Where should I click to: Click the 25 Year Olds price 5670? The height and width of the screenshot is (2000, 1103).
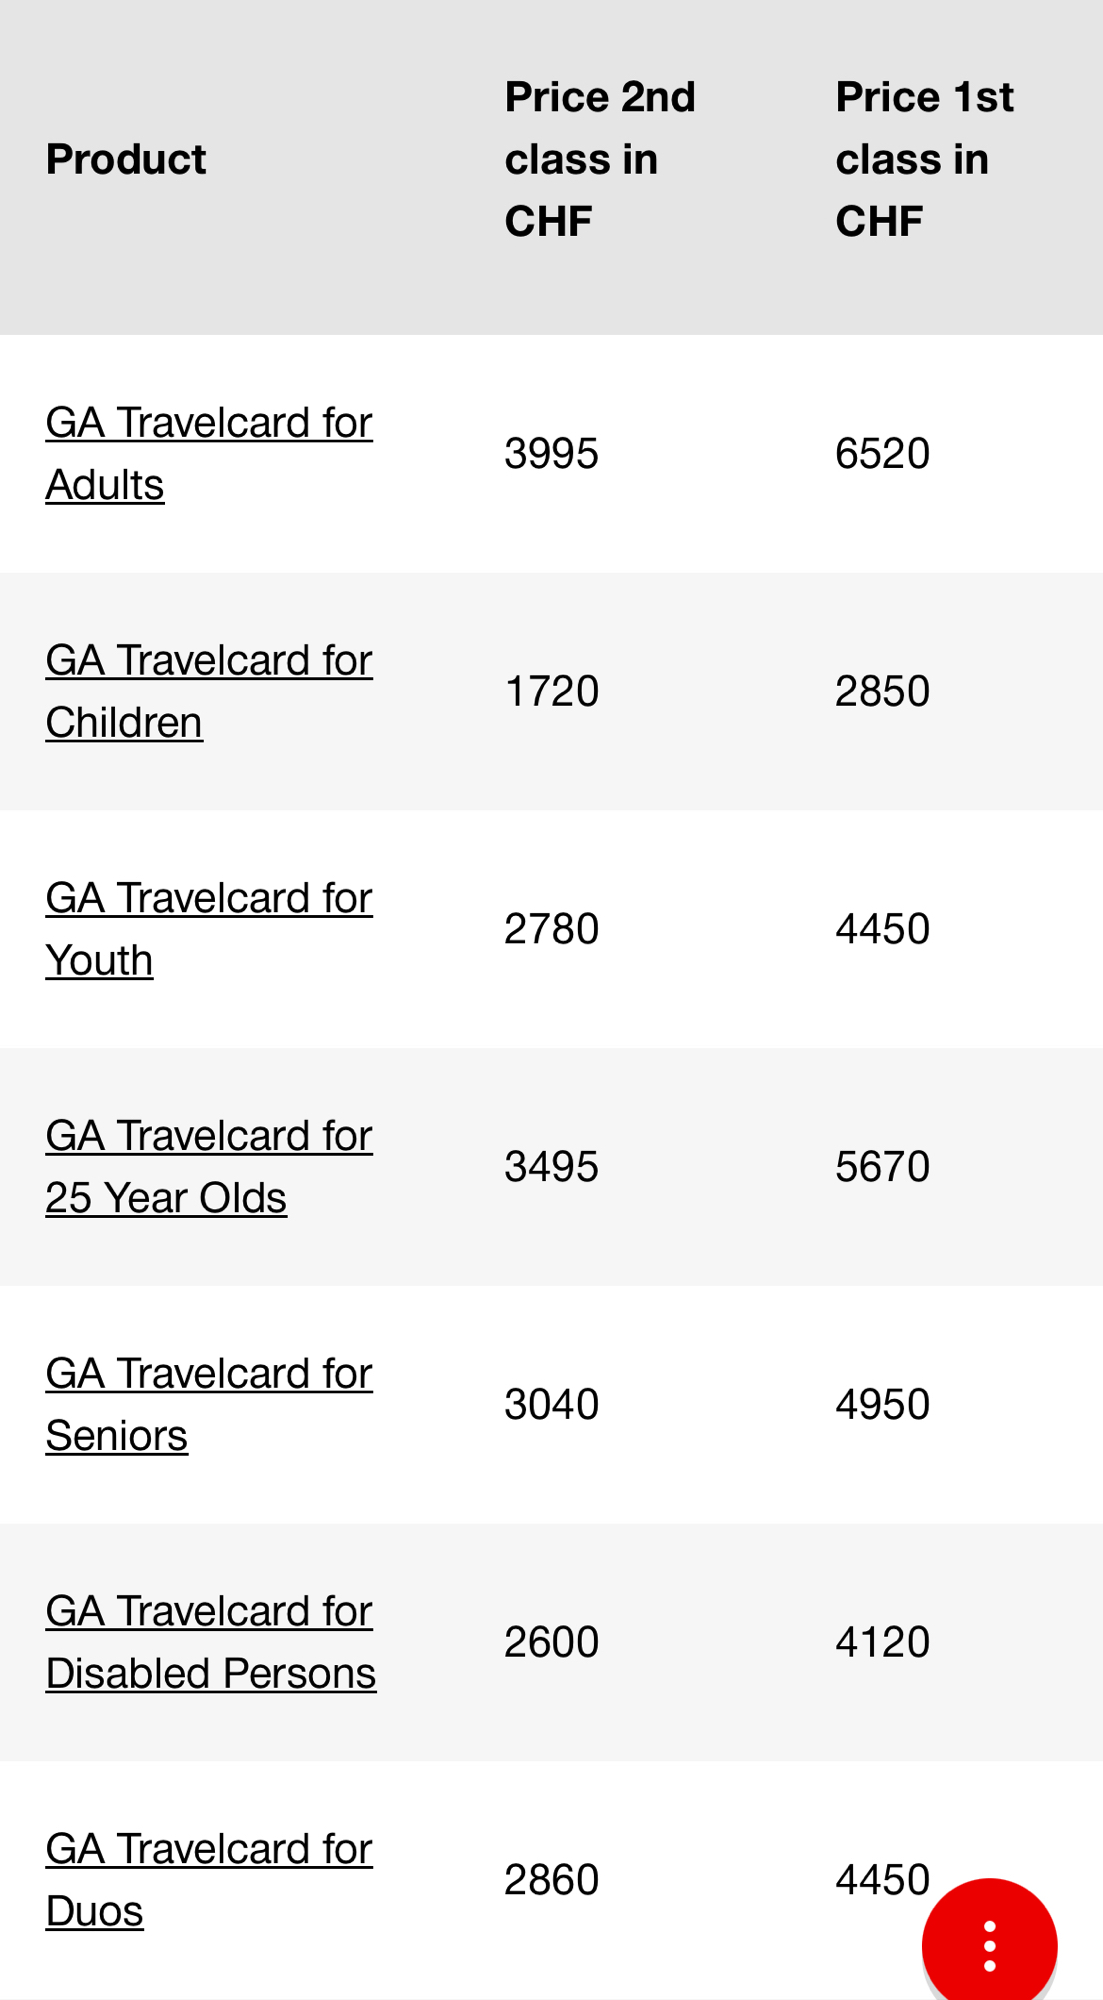point(882,1167)
